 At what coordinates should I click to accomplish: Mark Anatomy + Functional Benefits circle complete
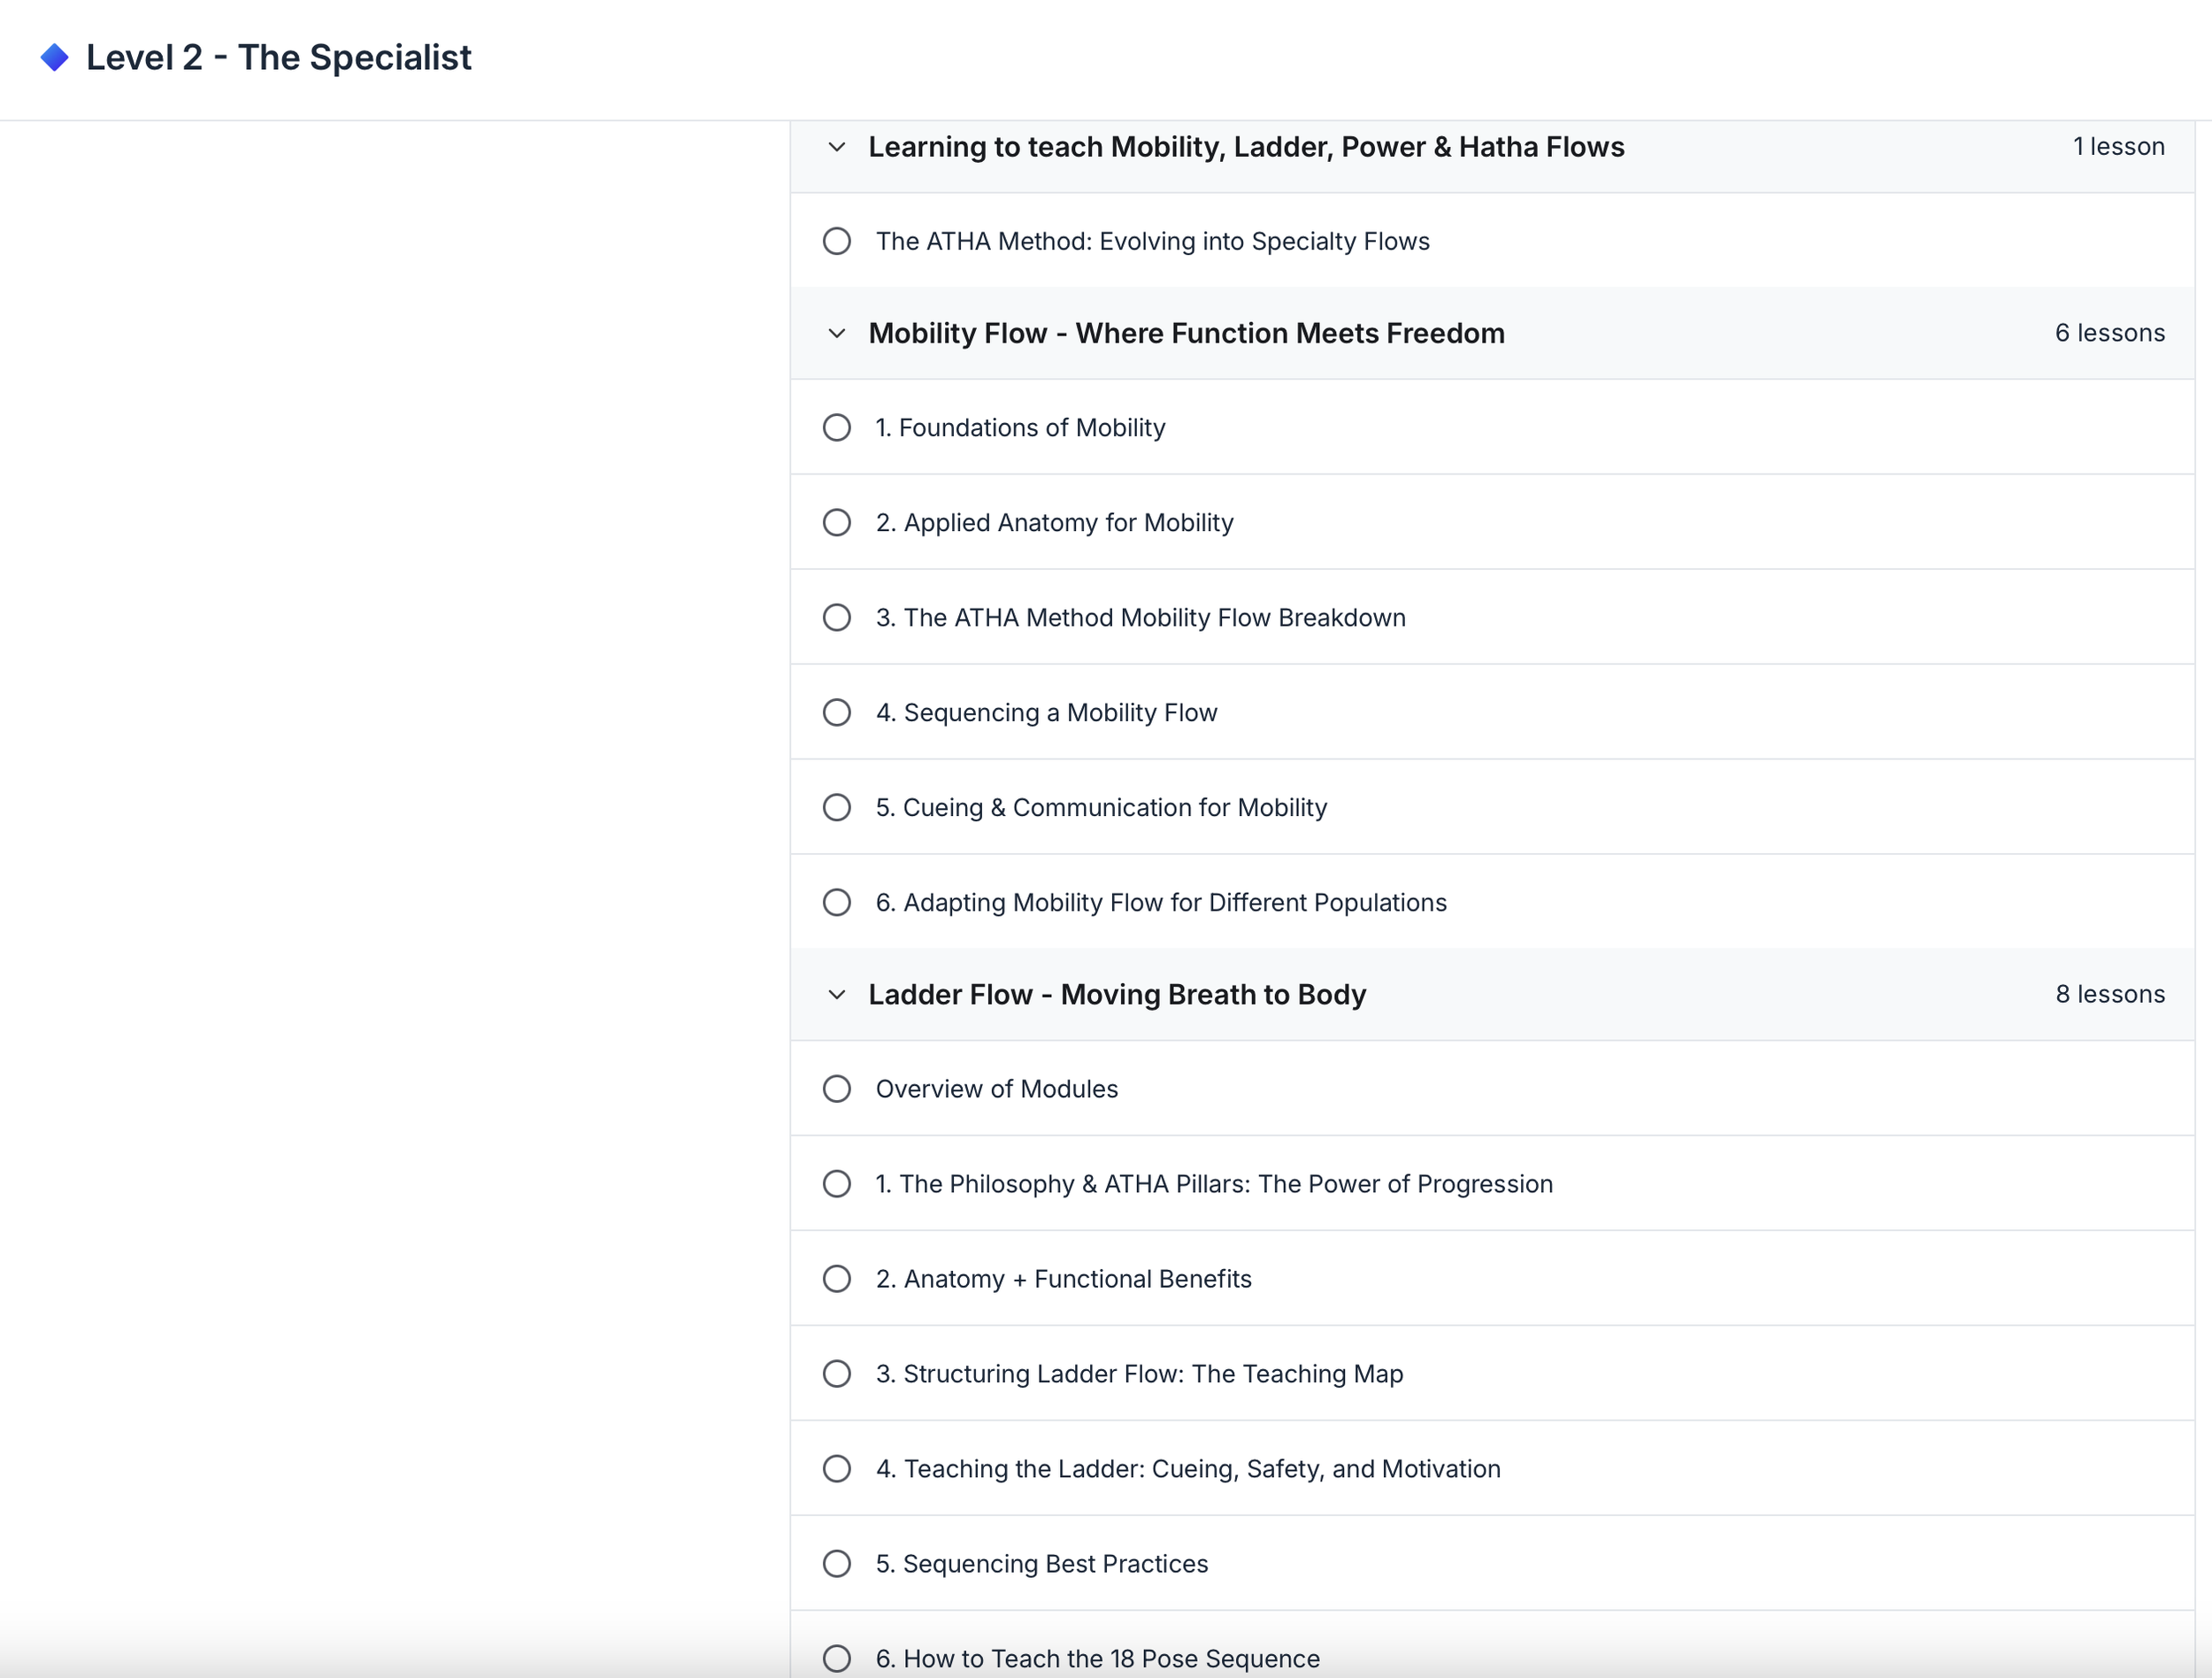[837, 1279]
